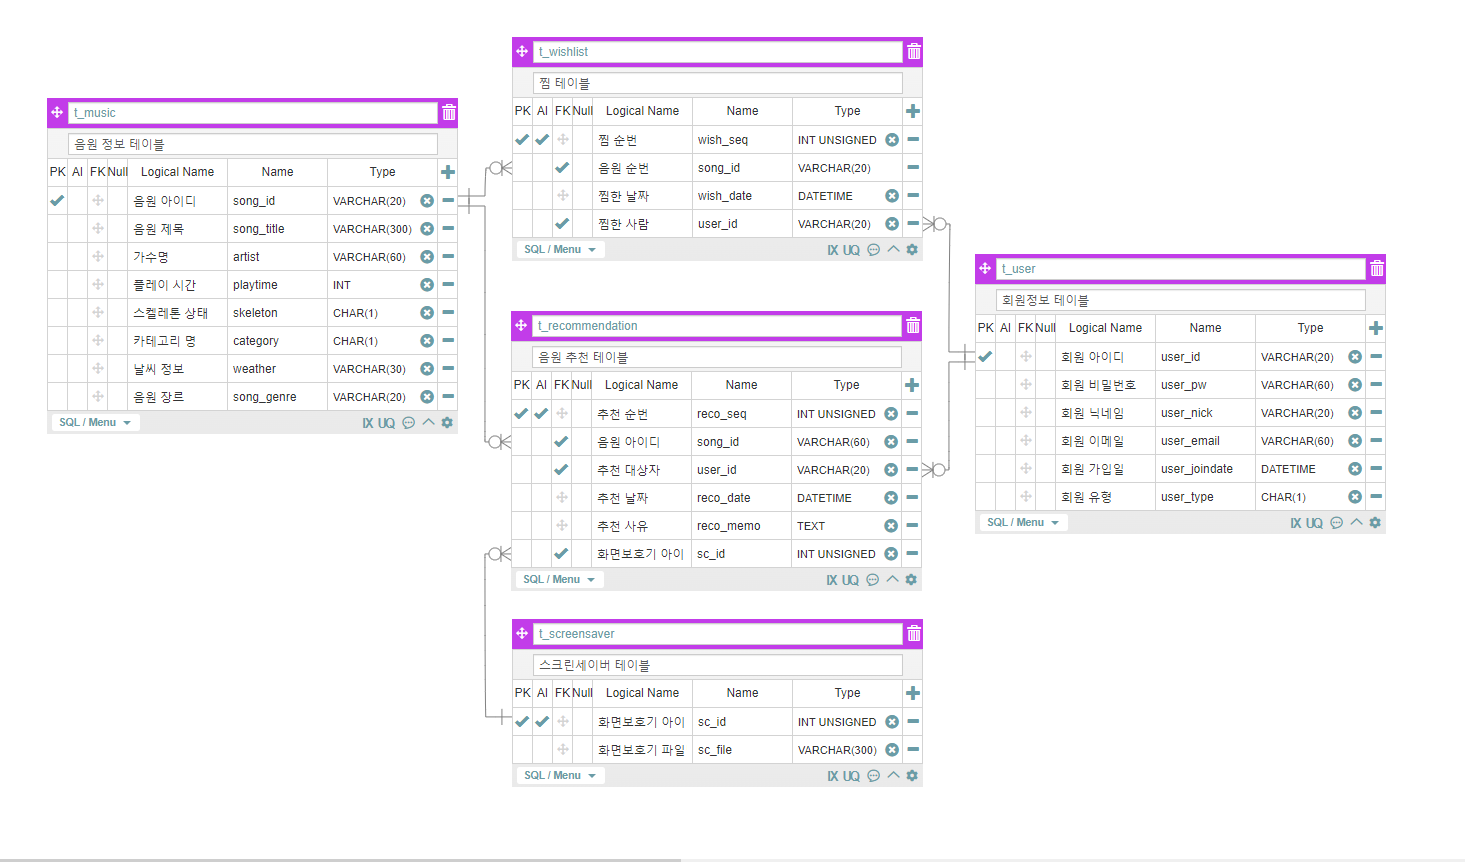Click the trash icon on t_user table

point(1377,269)
